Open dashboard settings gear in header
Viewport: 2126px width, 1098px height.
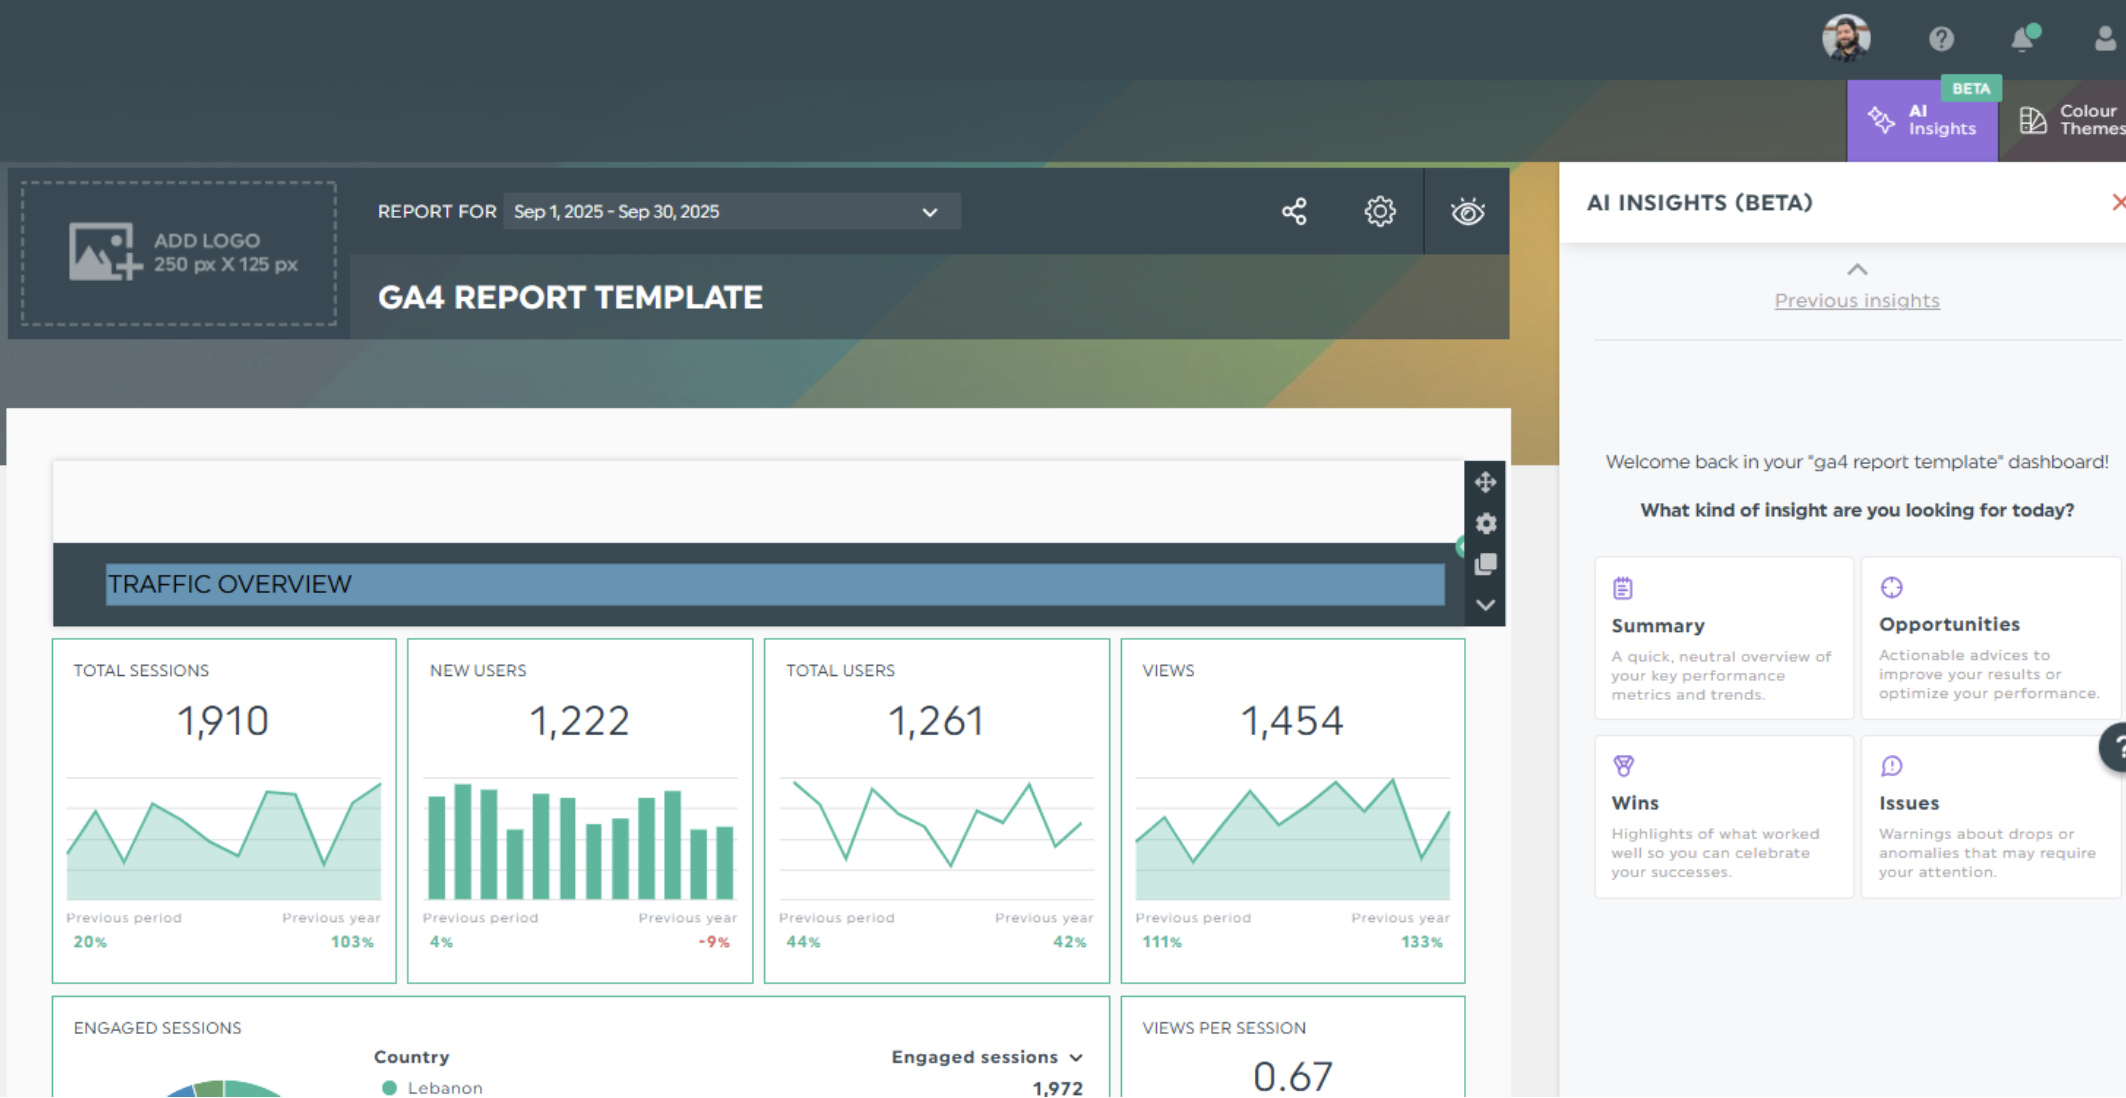(1380, 211)
